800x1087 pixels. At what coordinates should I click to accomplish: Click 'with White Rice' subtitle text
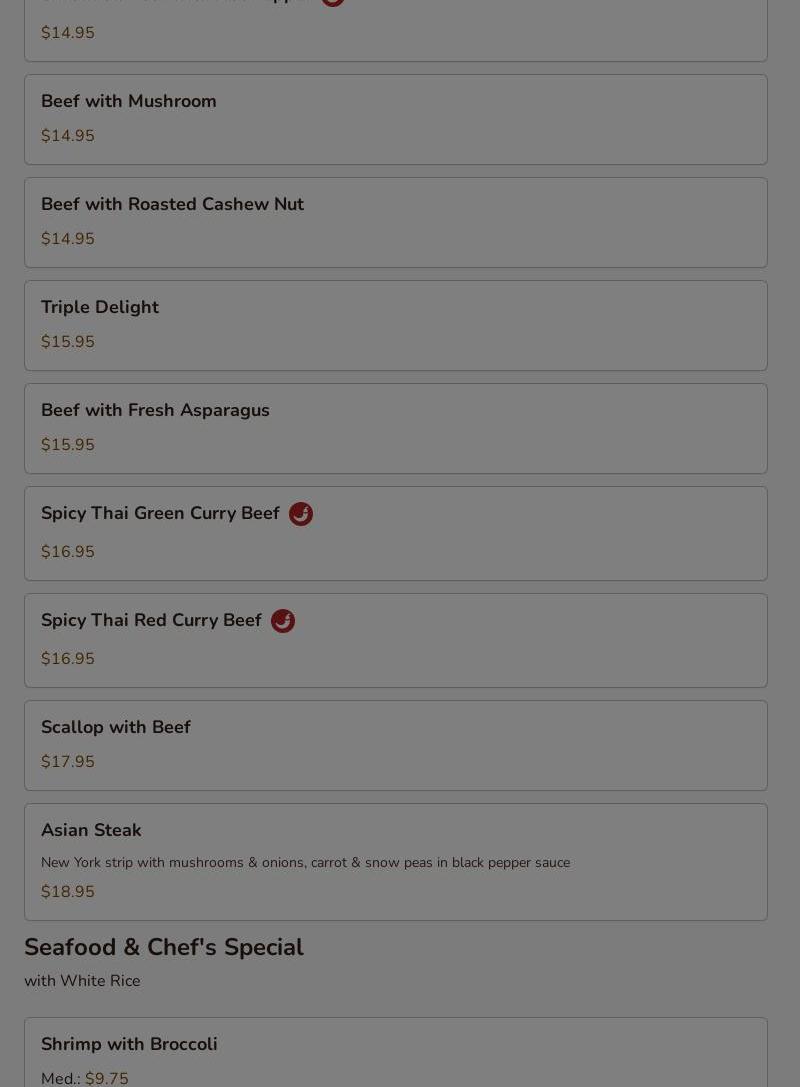[x=82, y=980]
